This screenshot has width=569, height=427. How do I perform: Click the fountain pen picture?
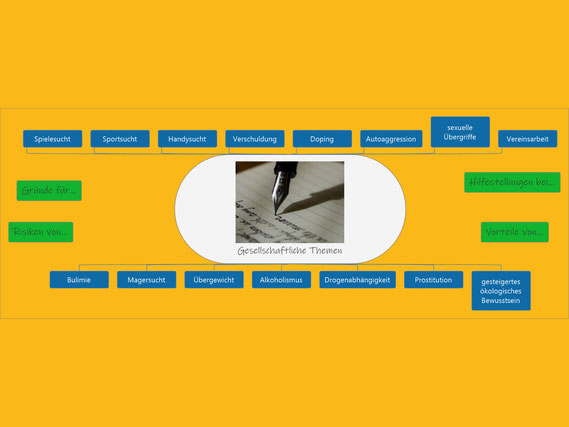pos(290,202)
